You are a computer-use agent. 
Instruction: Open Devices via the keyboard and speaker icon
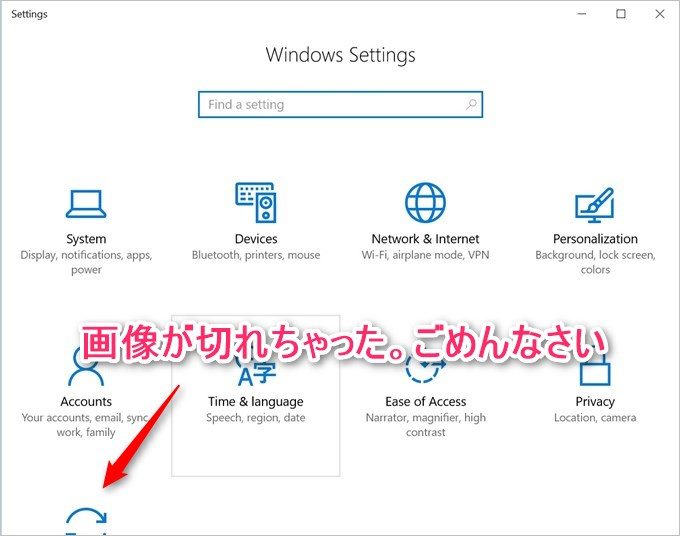(x=256, y=203)
